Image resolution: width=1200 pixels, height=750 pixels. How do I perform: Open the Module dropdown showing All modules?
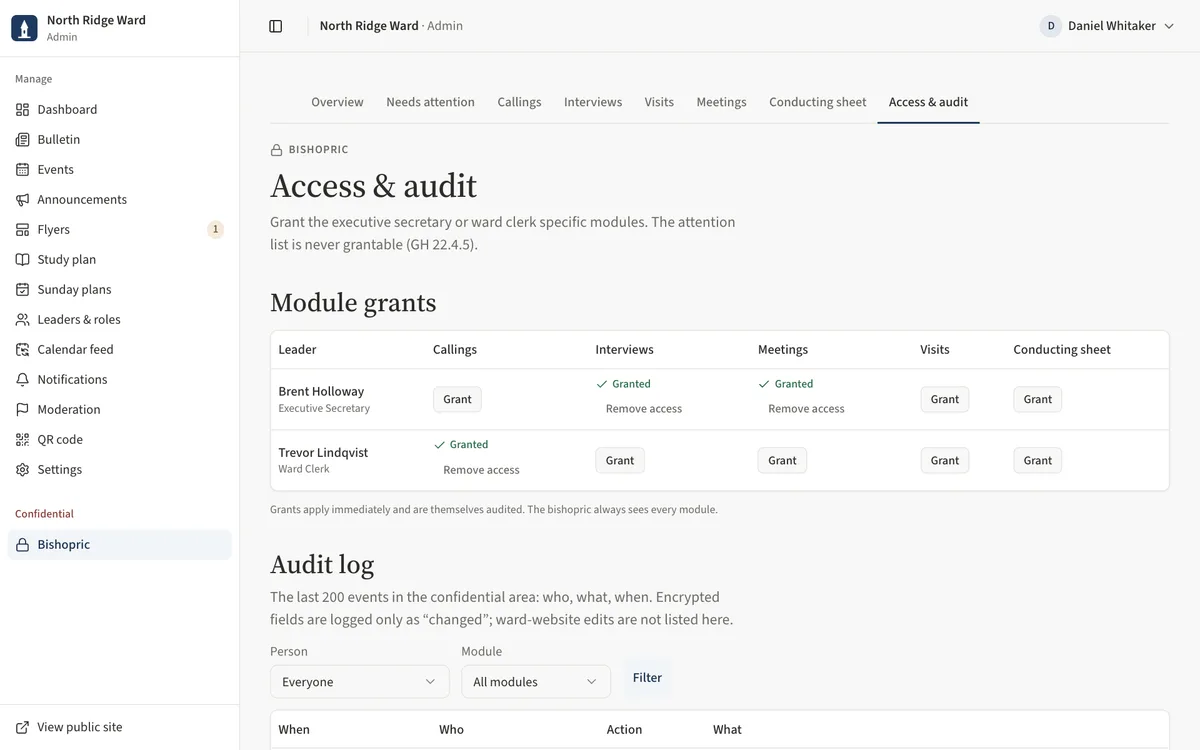(536, 681)
